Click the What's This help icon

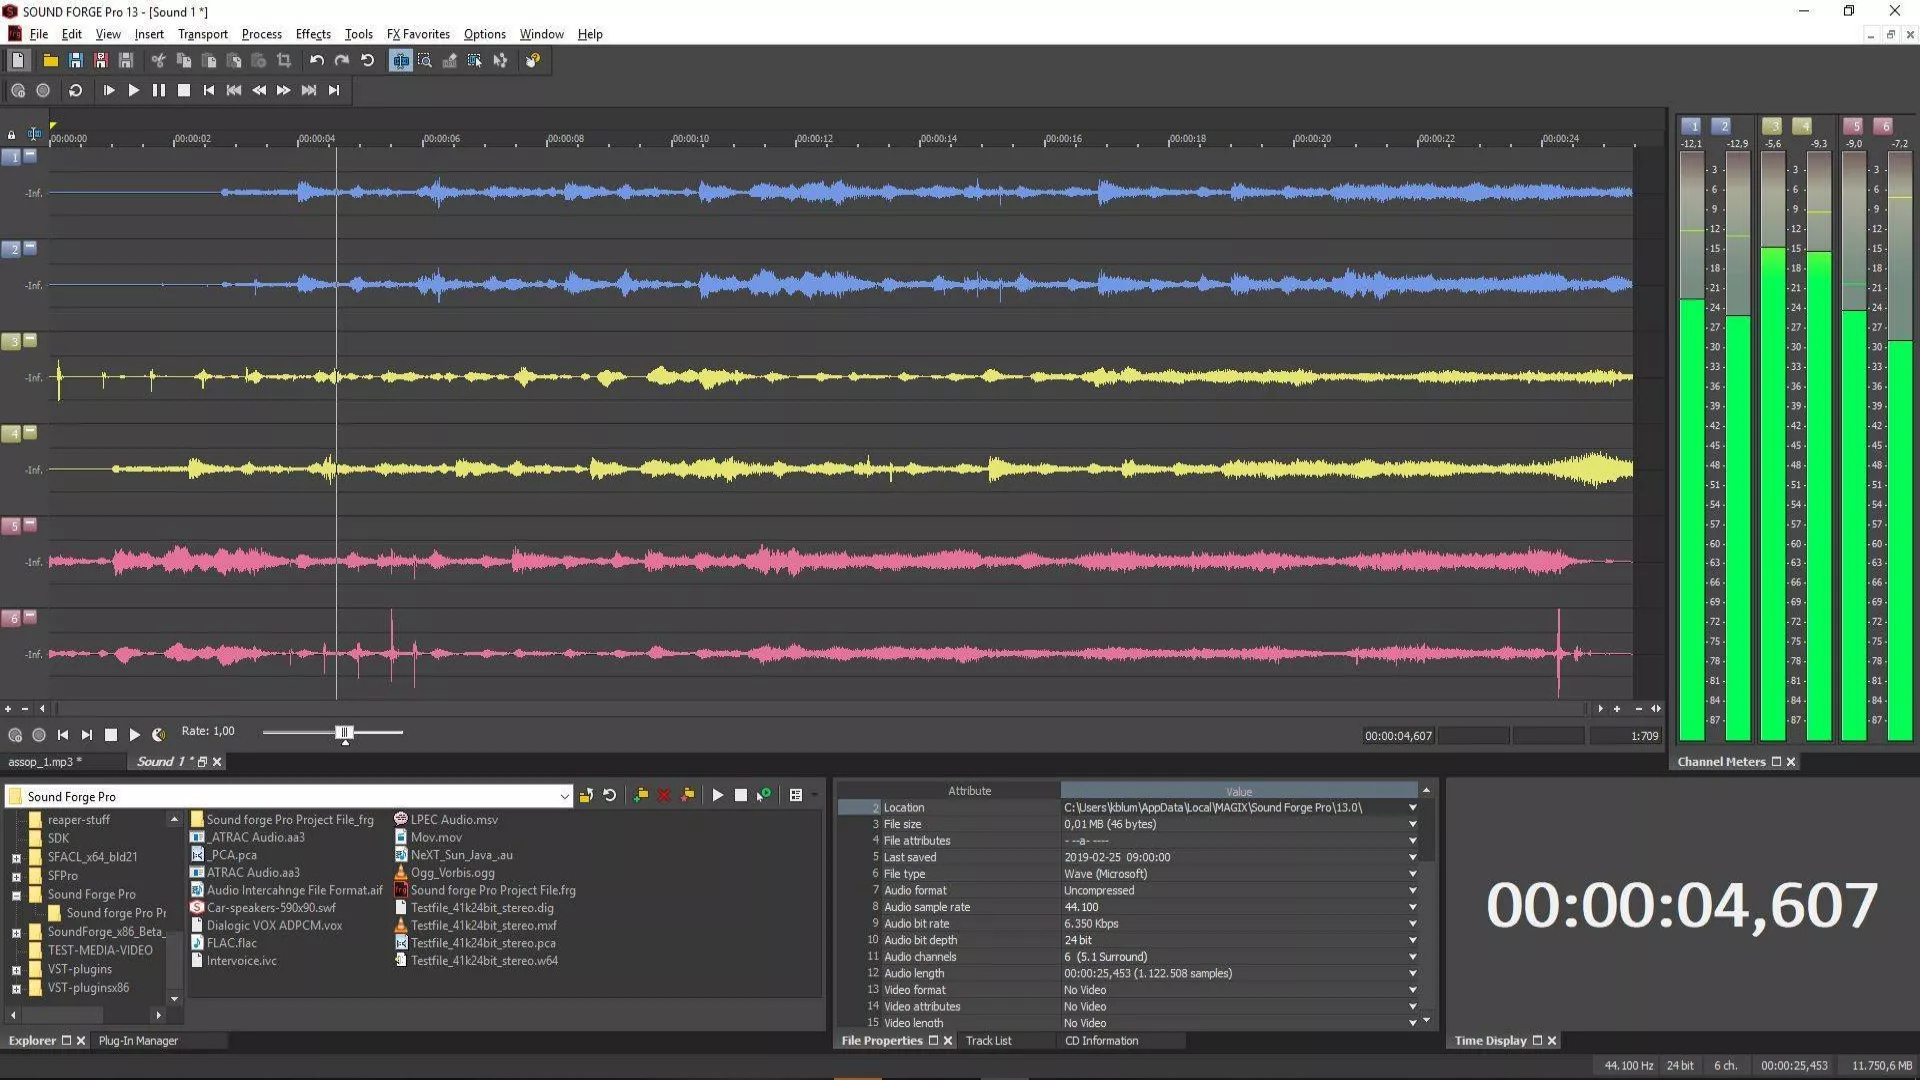coord(533,61)
